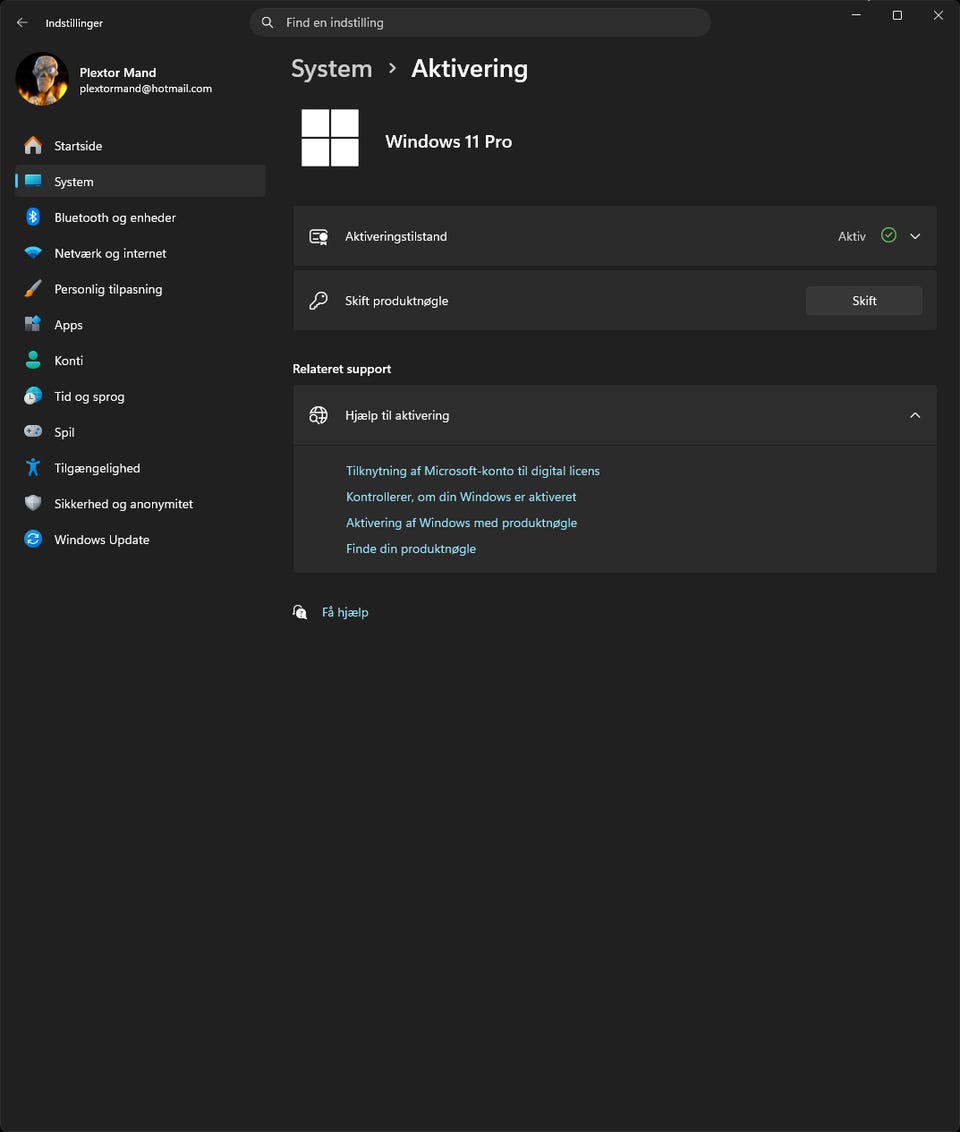The height and width of the screenshot is (1132, 960).
Task: Click the Startside home icon
Action: click(33, 145)
